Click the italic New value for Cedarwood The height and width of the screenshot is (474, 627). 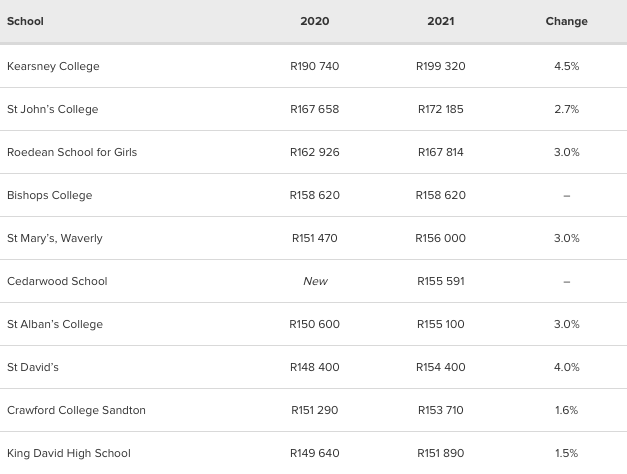pos(315,281)
